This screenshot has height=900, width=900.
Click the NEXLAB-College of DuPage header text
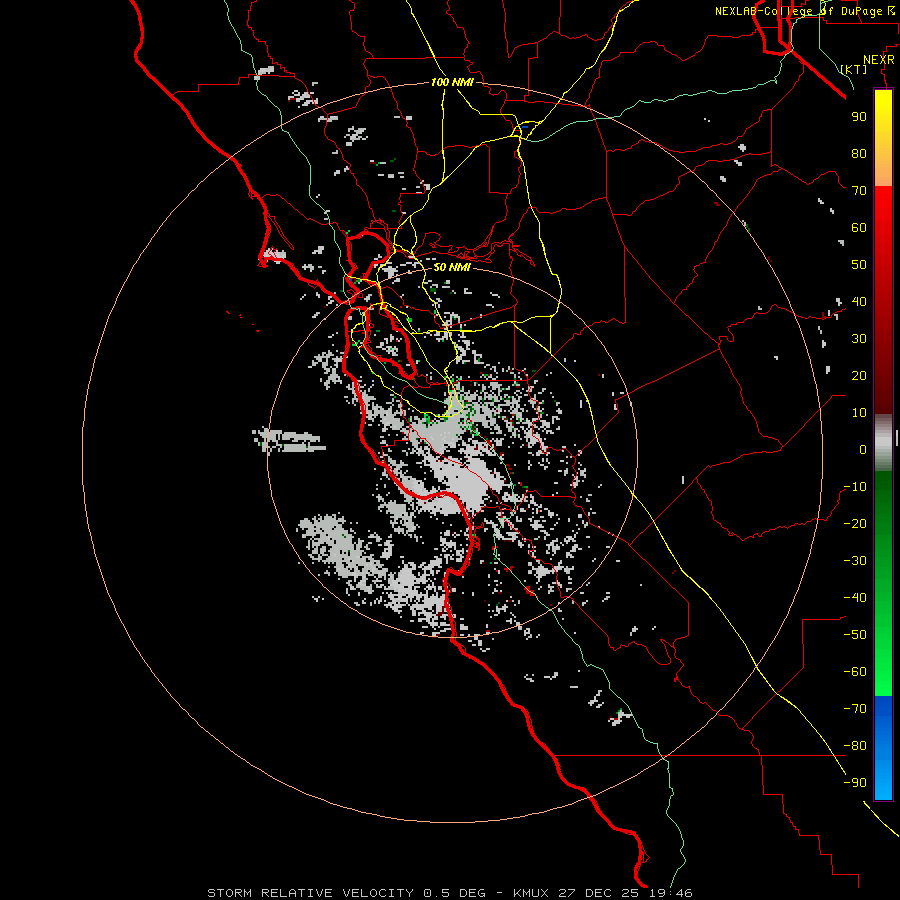tap(804, 11)
